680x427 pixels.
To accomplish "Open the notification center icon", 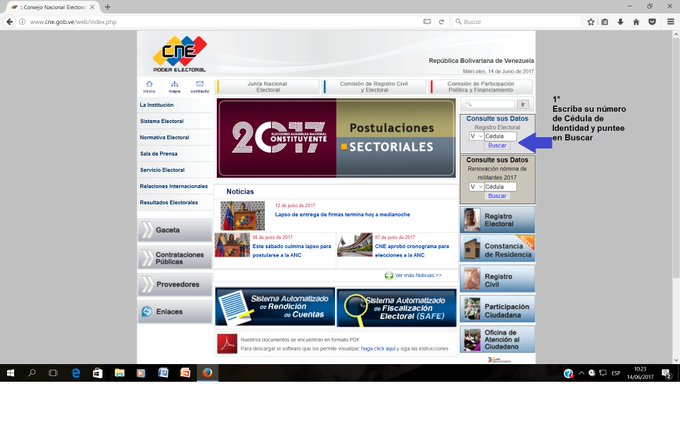I will tap(667, 373).
